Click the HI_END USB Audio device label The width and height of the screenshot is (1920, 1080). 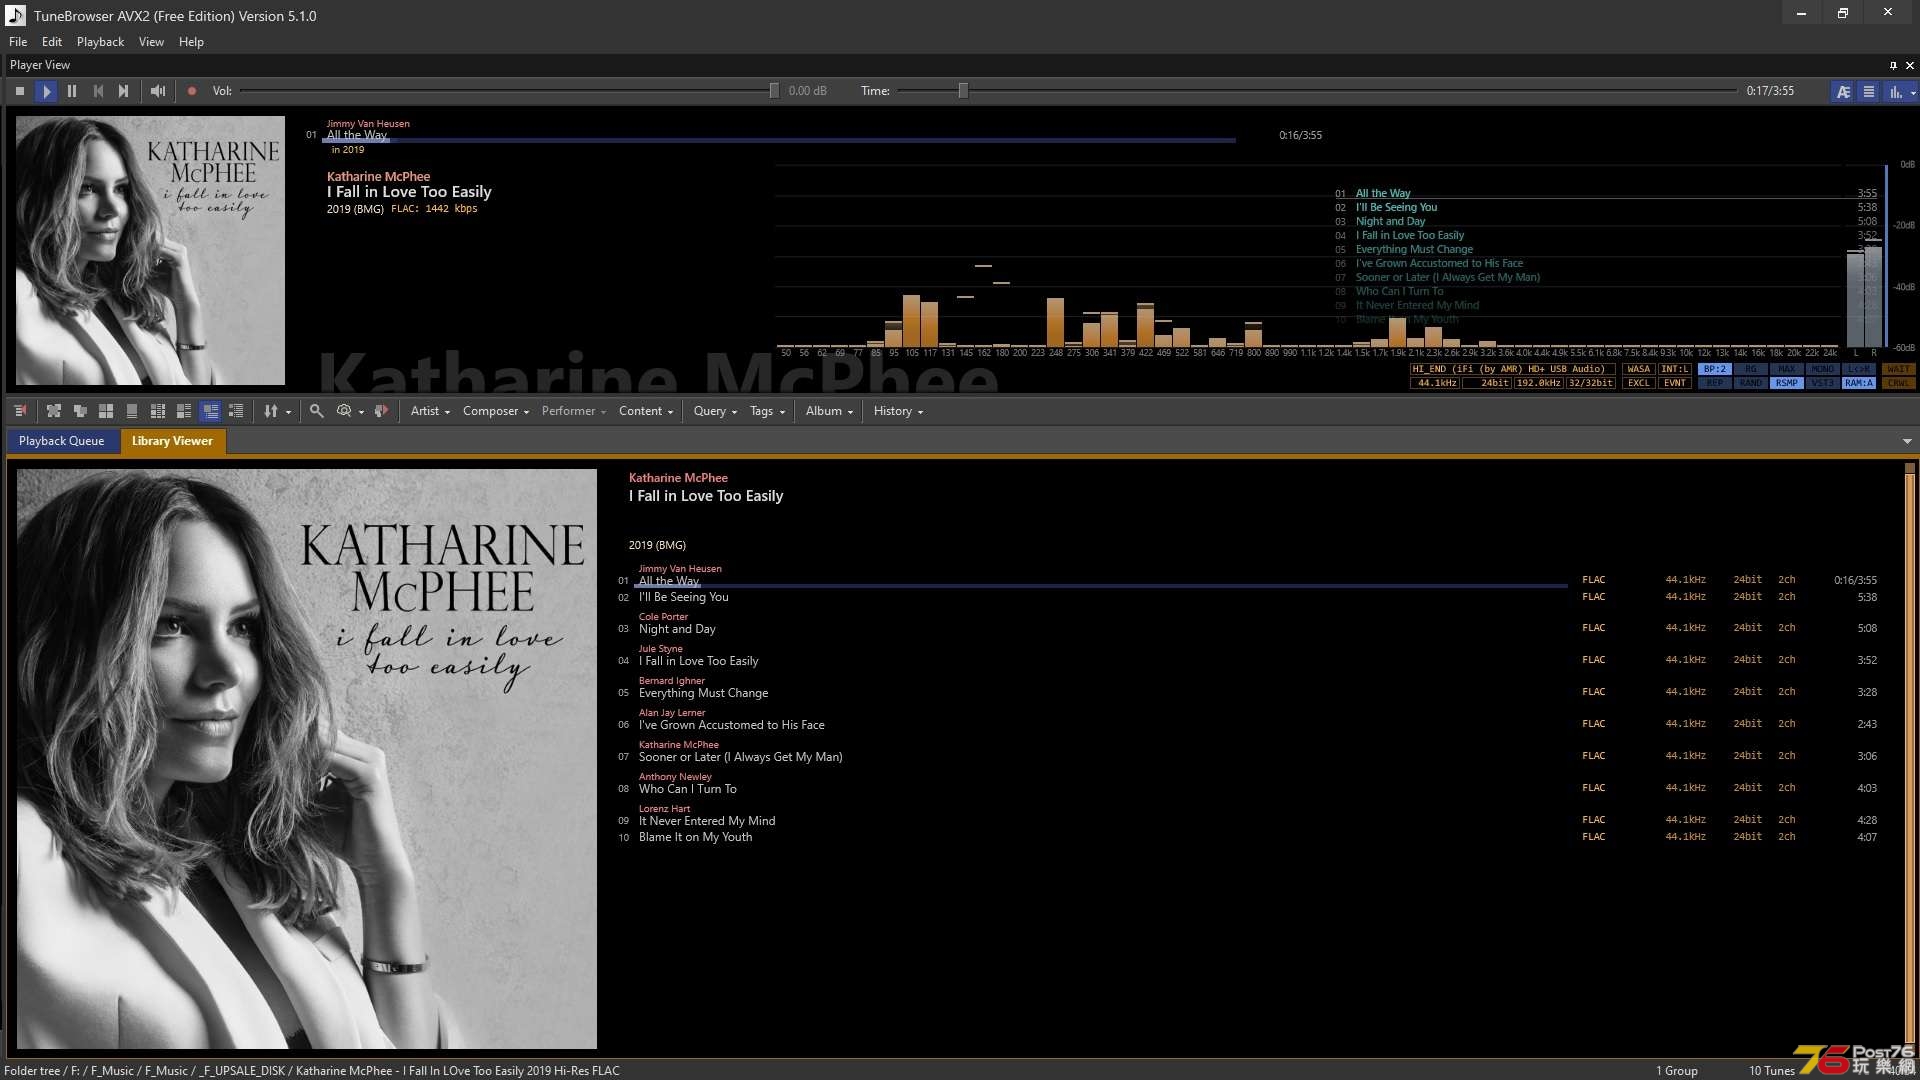(x=1512, y=369)
